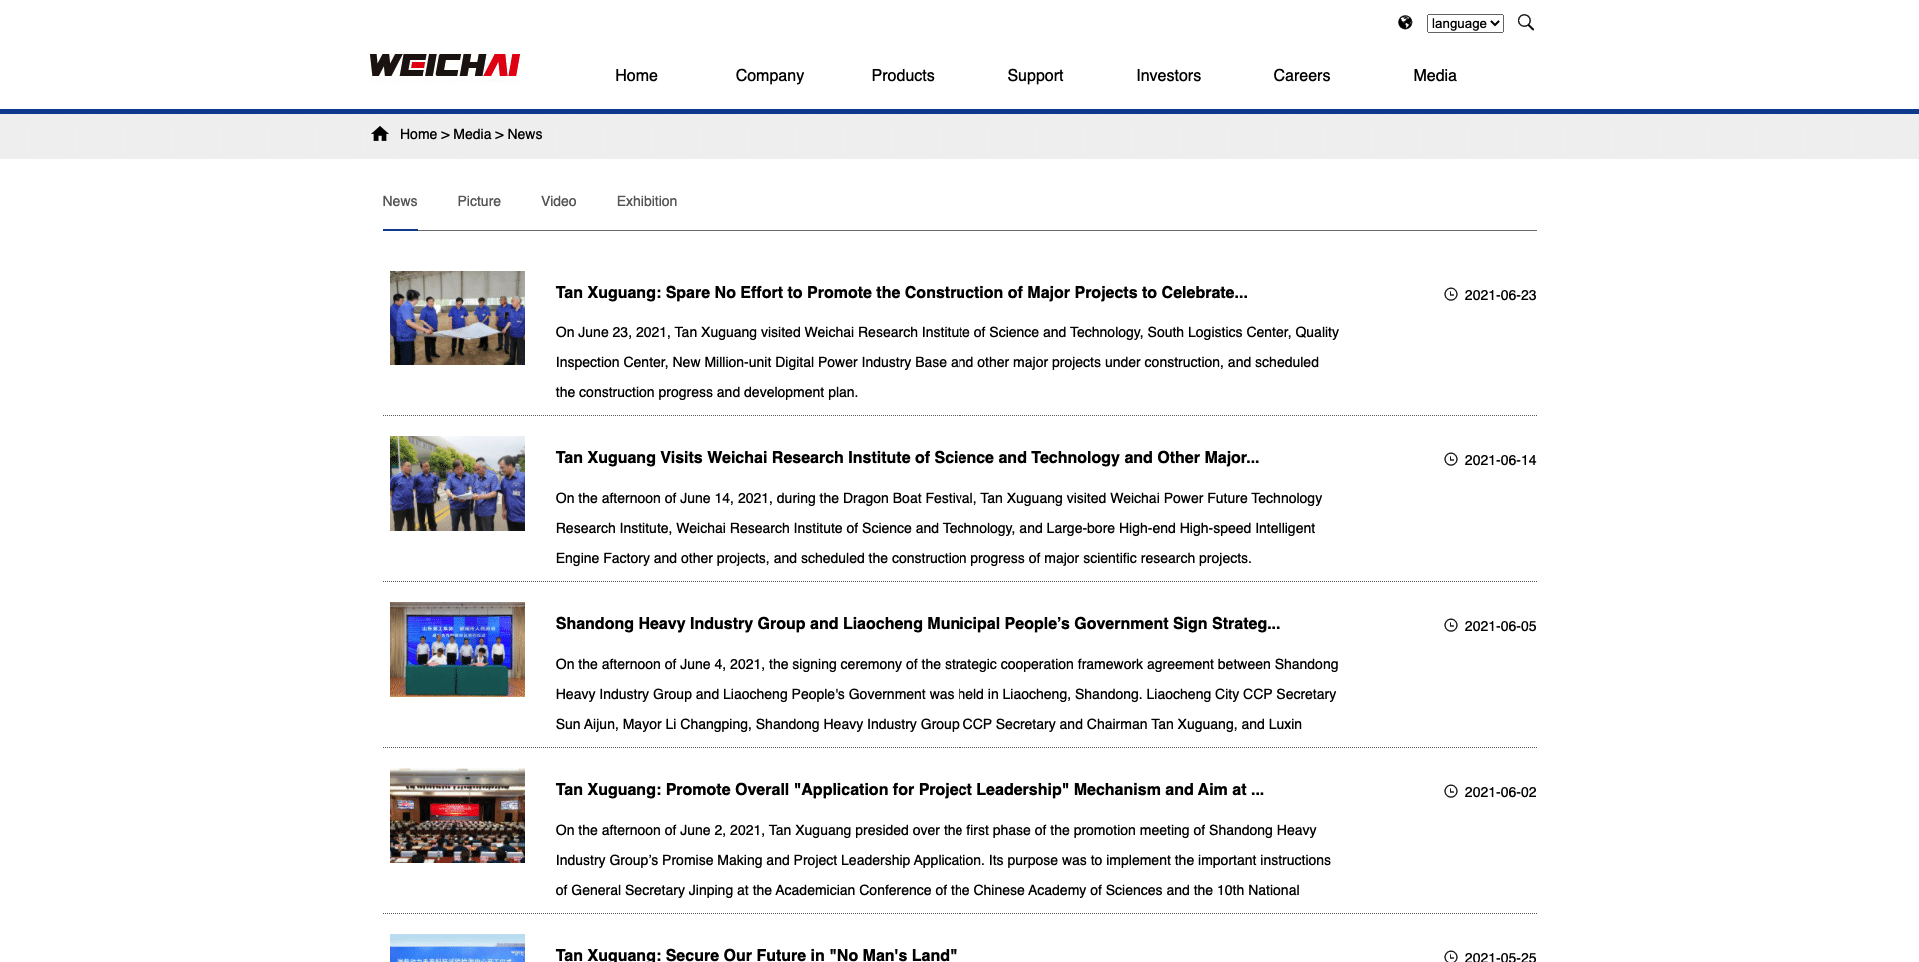Screen dimensions: 1919x962
Task: Open article 'Spare No Effort to Promote the Construction'
Action: (902, 292)
